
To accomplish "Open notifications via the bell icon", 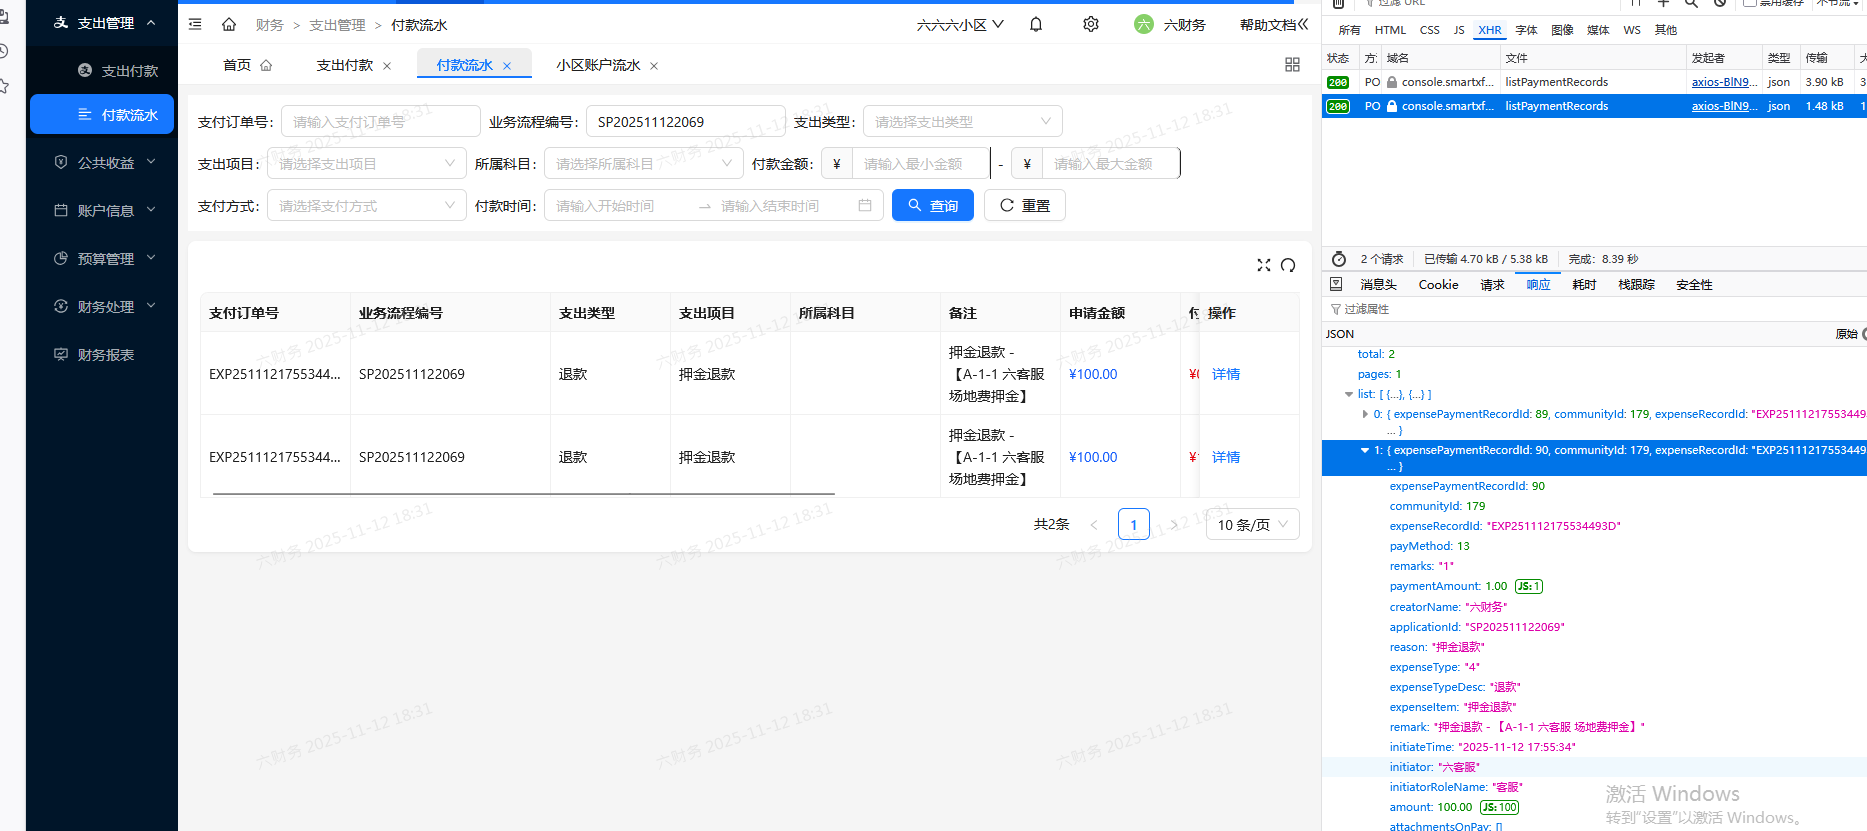I will [x=1036, y=24].
